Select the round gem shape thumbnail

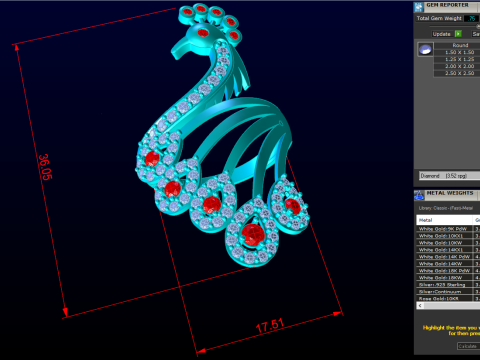(425, 49)
